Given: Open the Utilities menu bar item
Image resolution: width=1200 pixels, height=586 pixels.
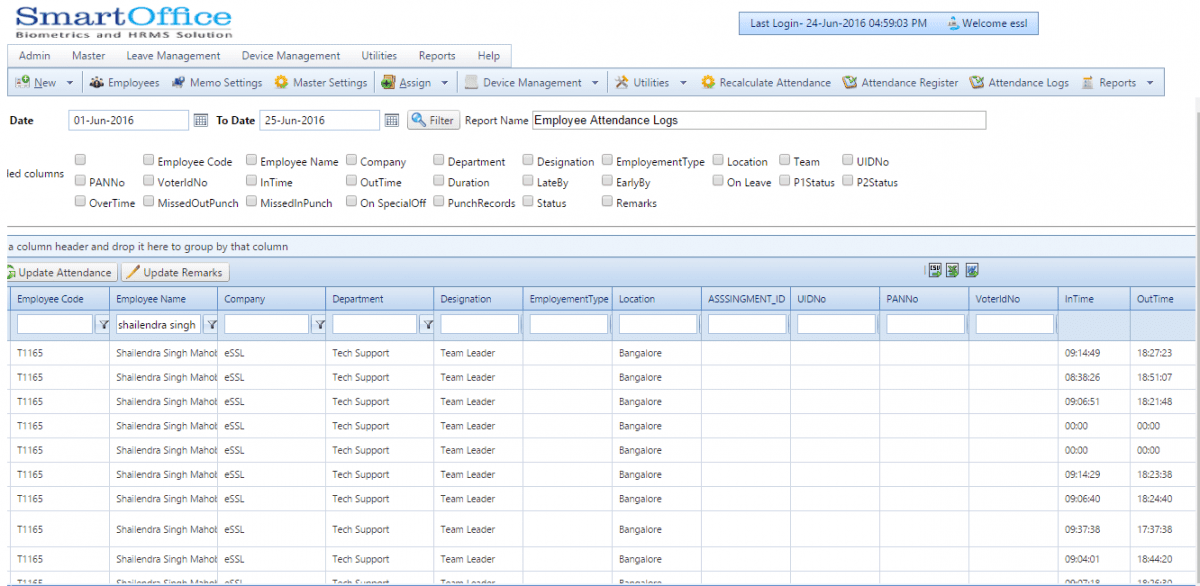Looking at the screenshot, I should (379, 56).
